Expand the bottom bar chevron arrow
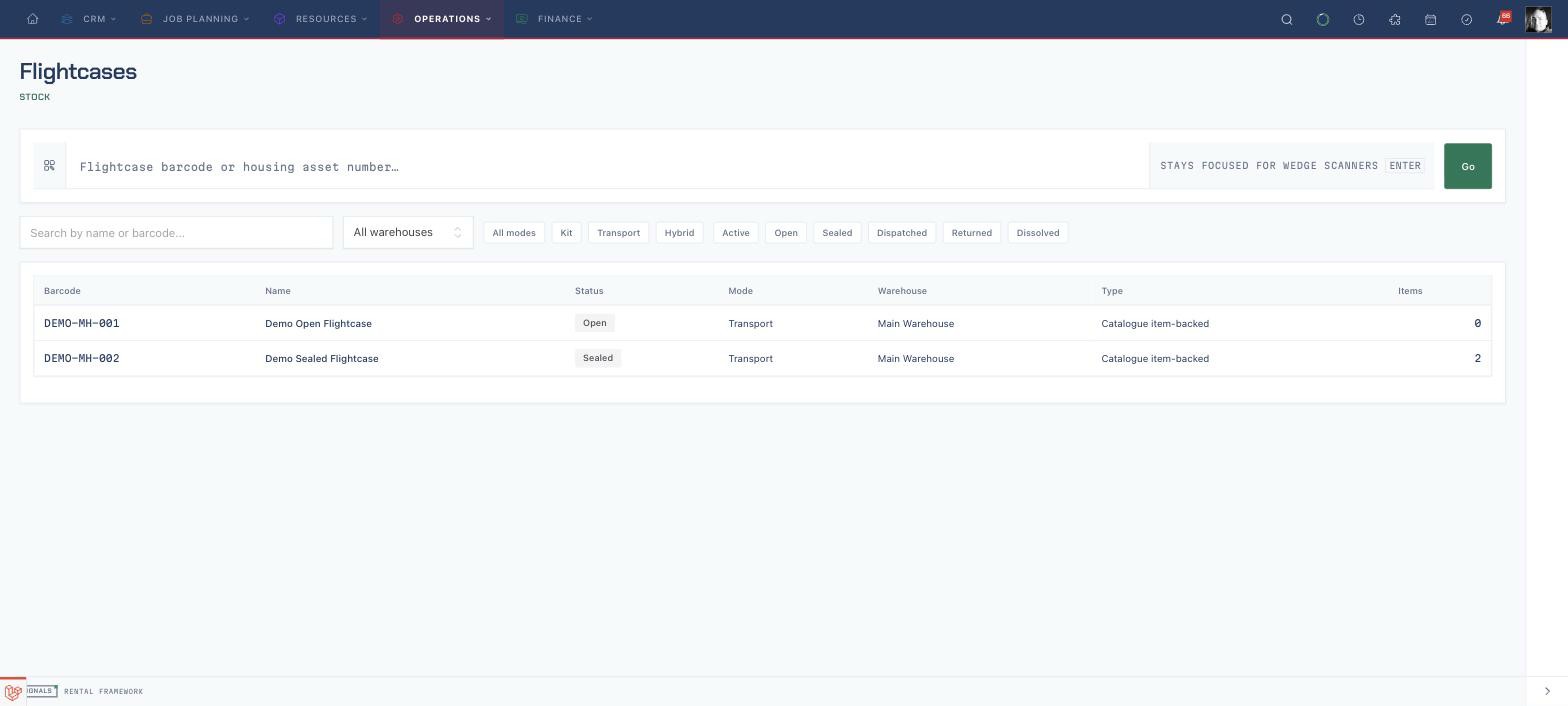This screenshot has height=706, width=1568. 1547,691
